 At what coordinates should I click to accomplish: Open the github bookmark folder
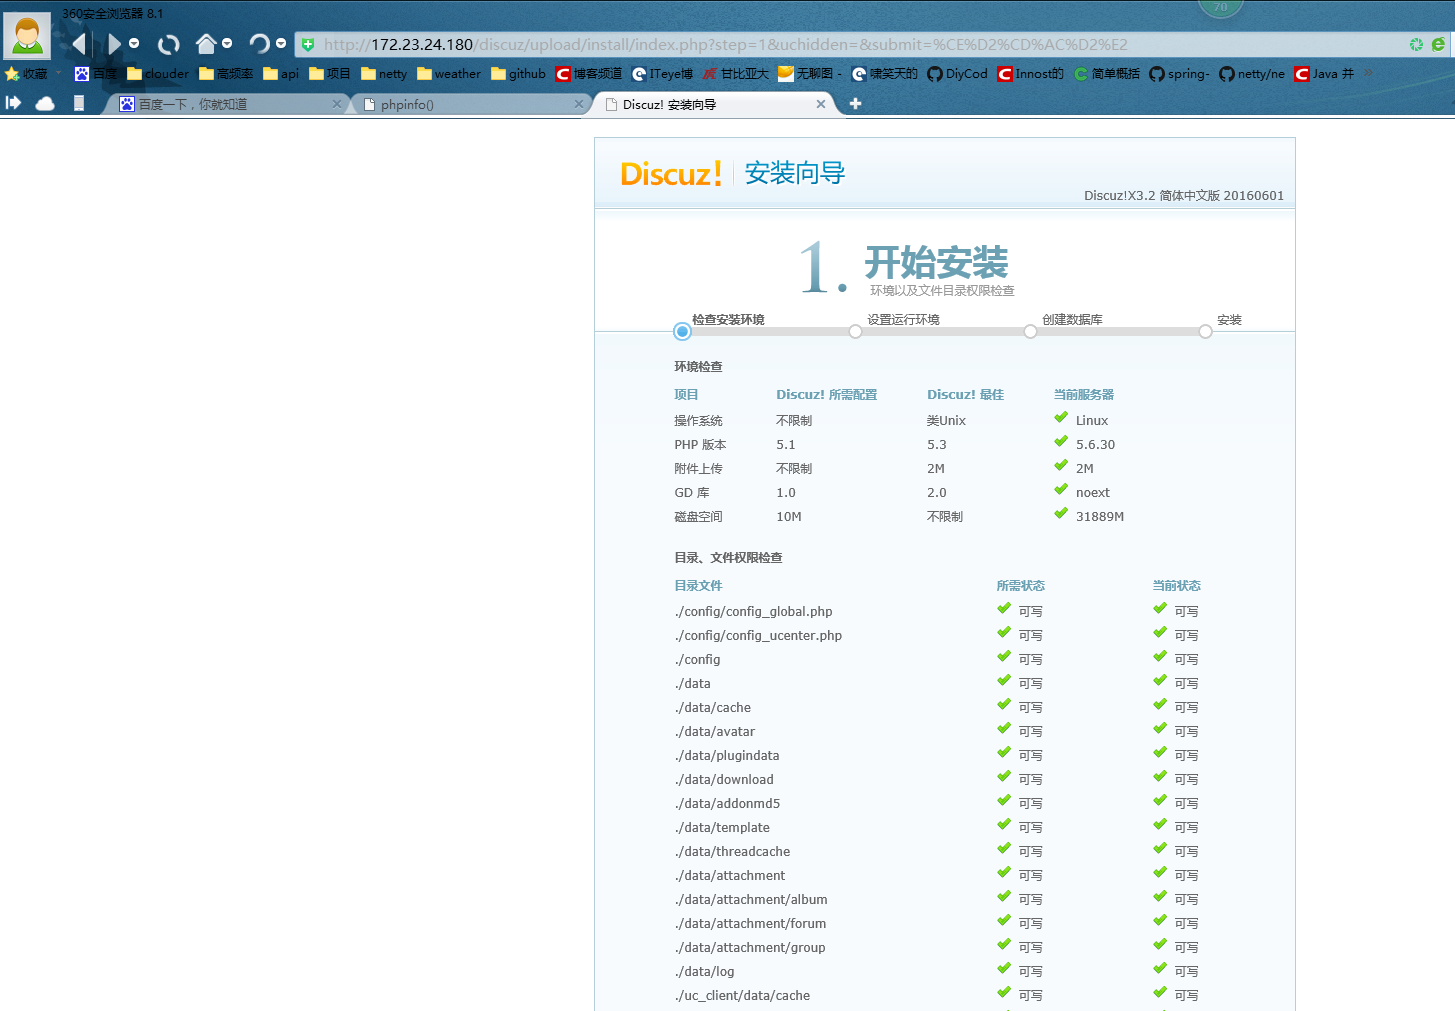pyautogui.click(x=518, y=74)
